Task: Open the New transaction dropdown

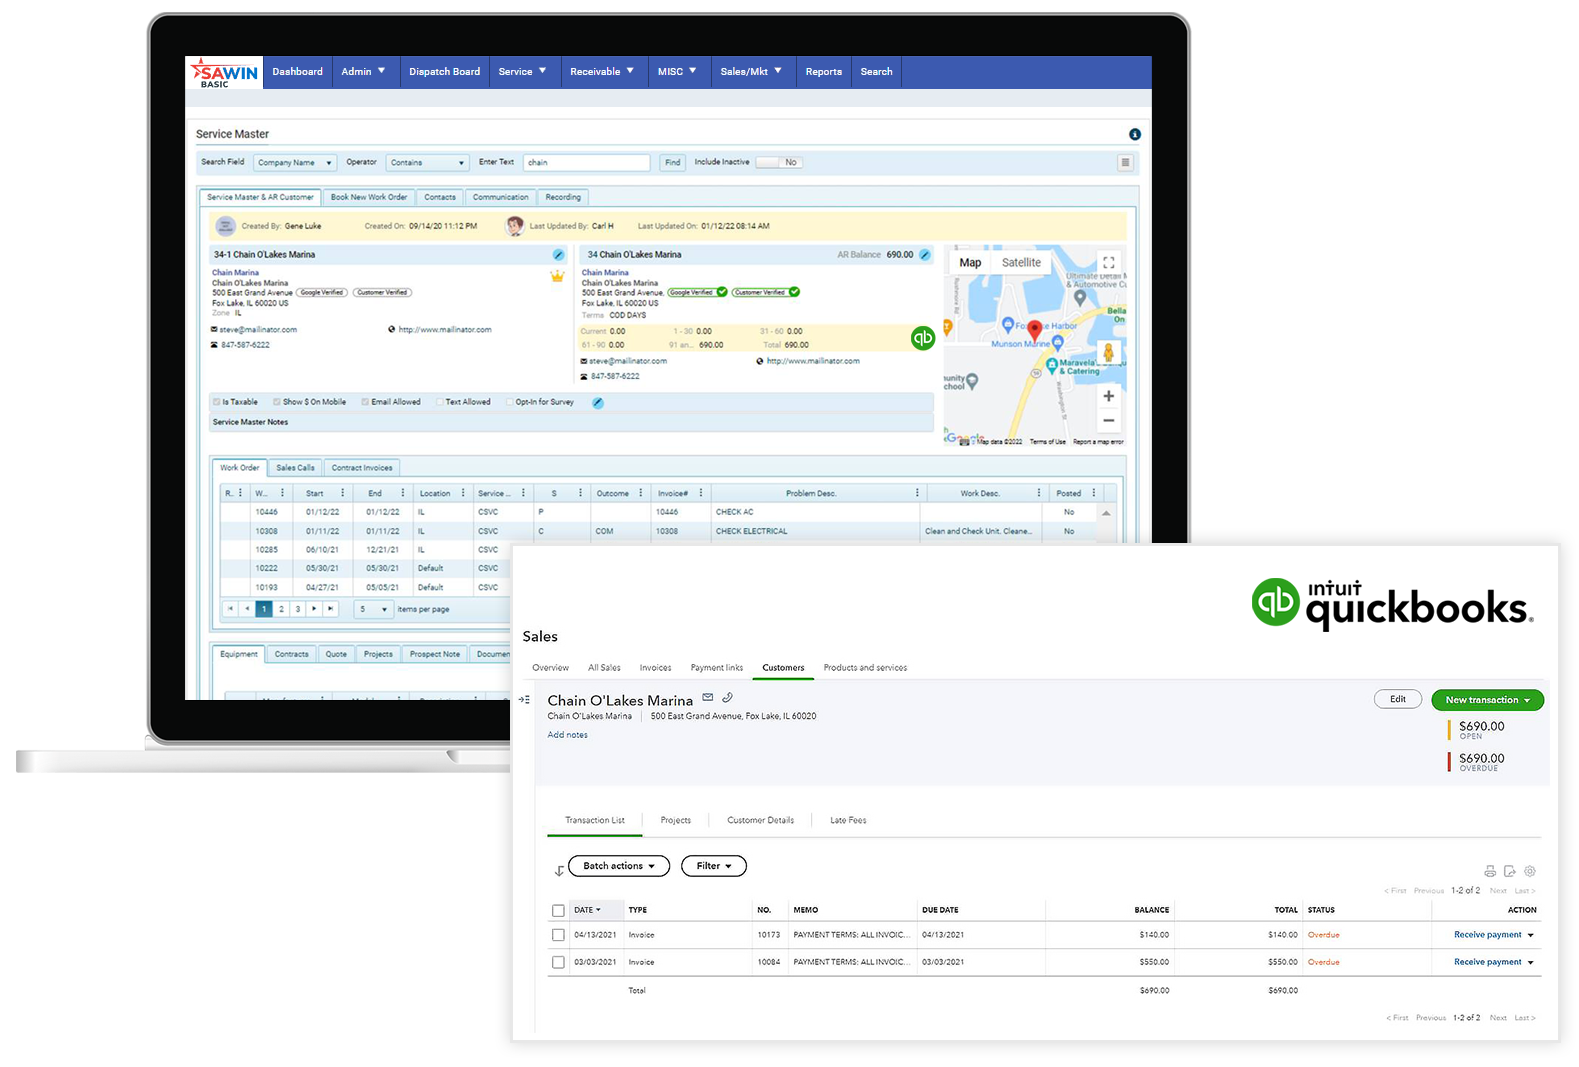Action: point(1487,700)
